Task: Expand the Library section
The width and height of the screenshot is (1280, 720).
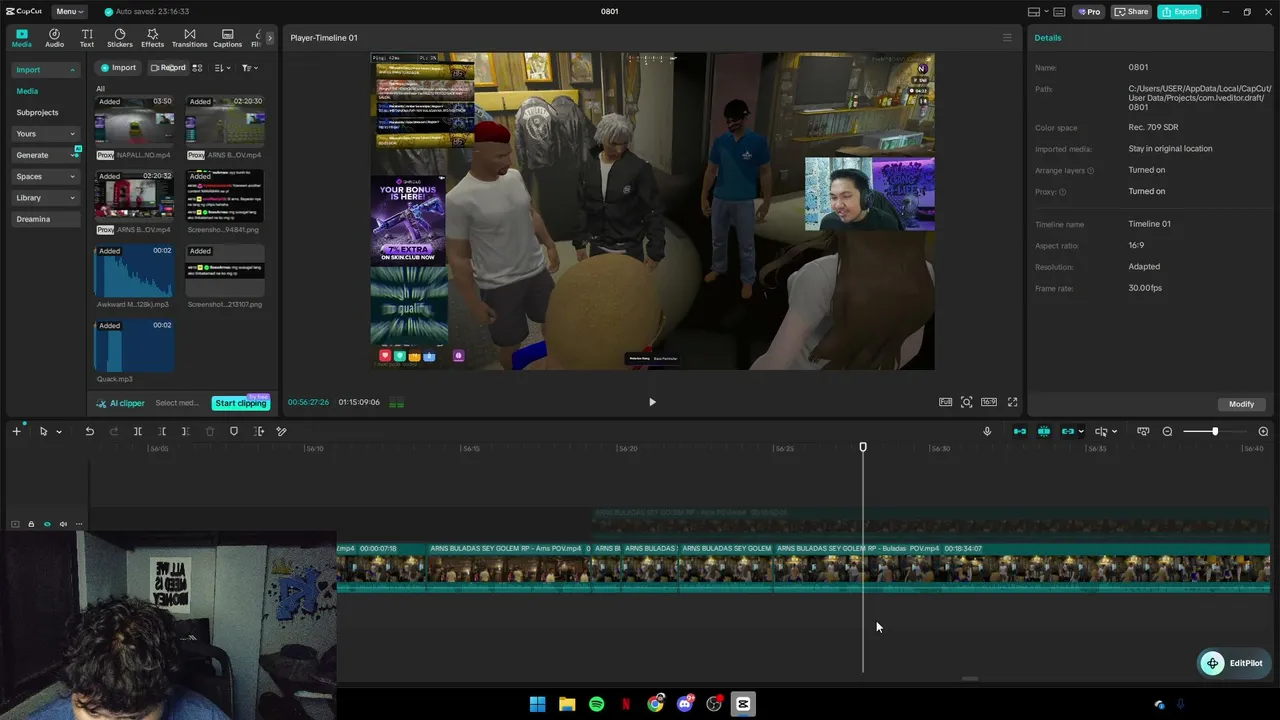Action: [45, 198]
